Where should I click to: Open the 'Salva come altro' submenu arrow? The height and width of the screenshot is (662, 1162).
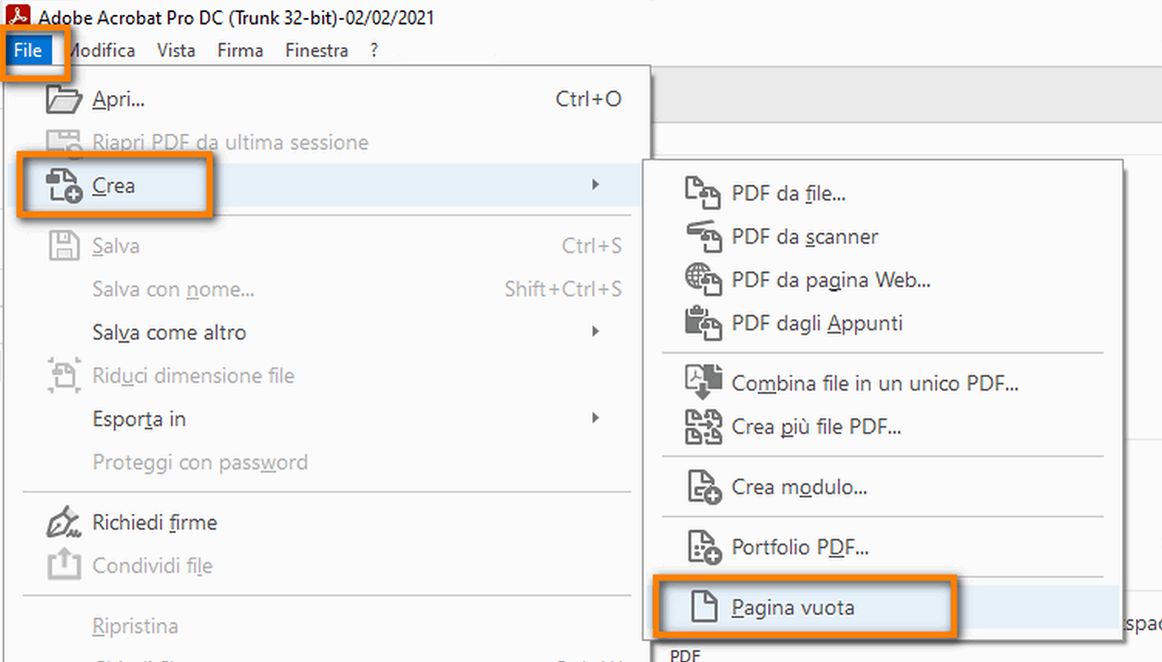pyautogui.click(x=595, y=332)
